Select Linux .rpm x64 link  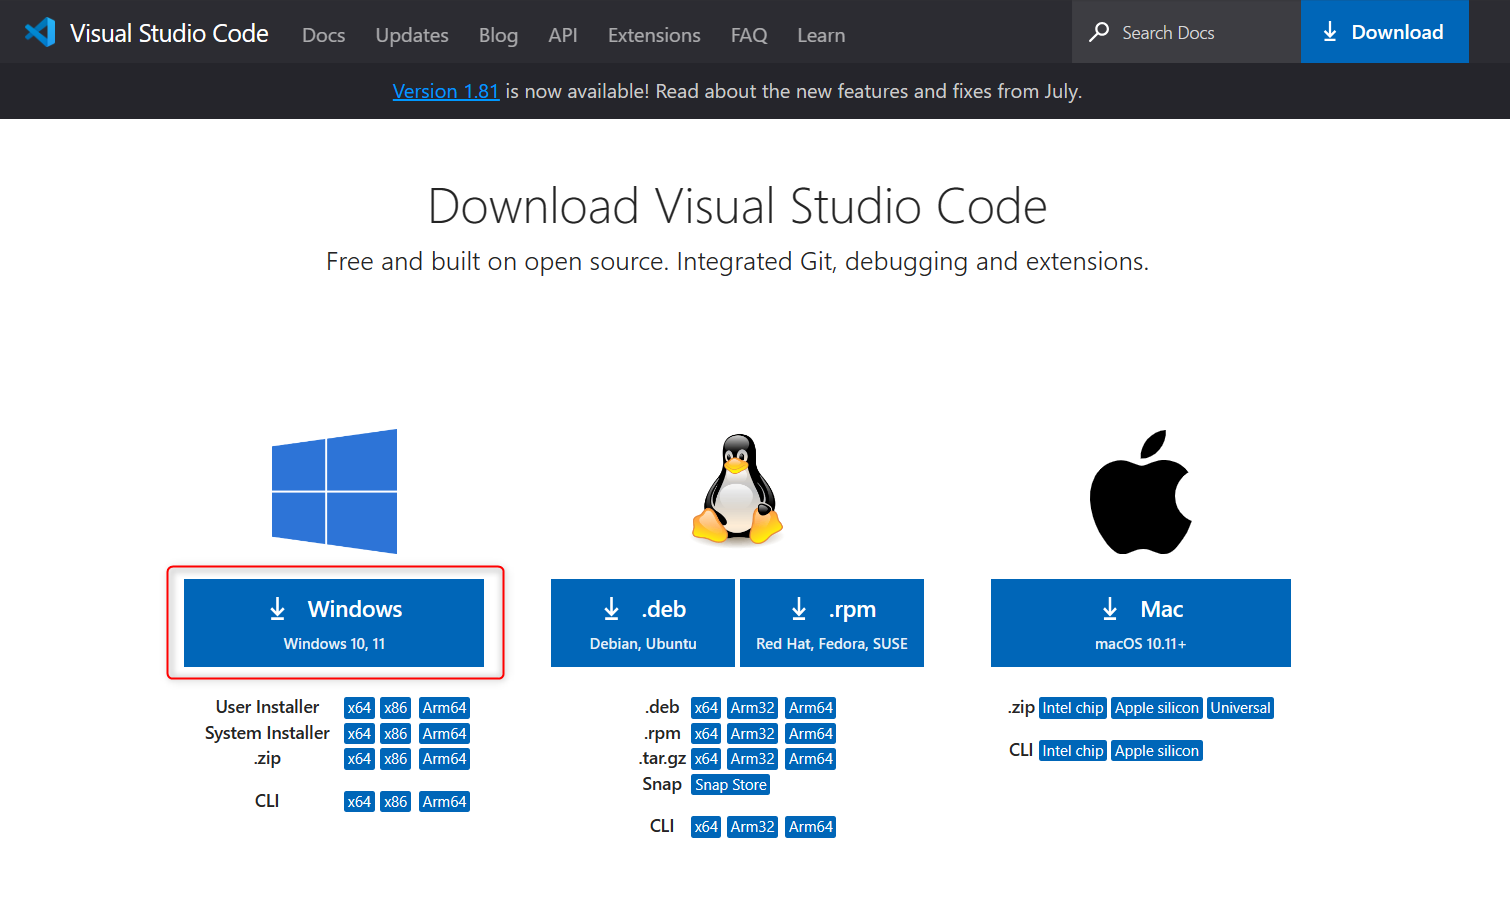[x=706, y=734]
